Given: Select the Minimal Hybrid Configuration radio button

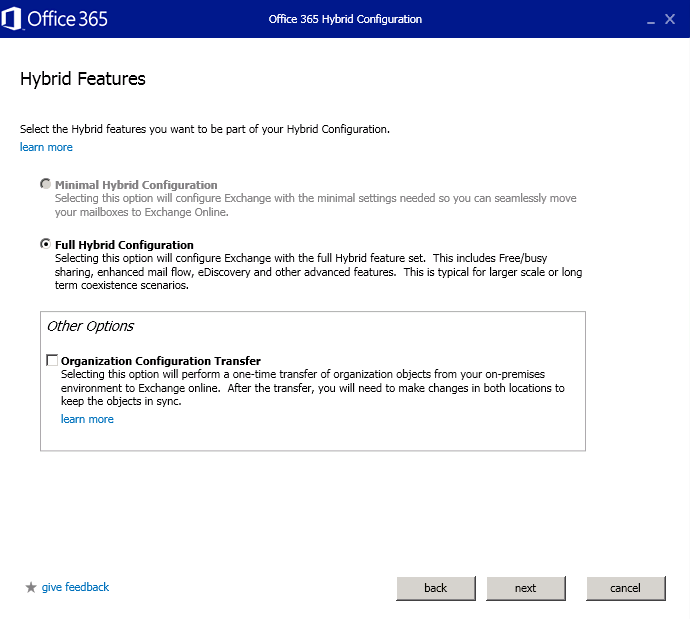Looking at the screenshot, I should click(45, 183).
